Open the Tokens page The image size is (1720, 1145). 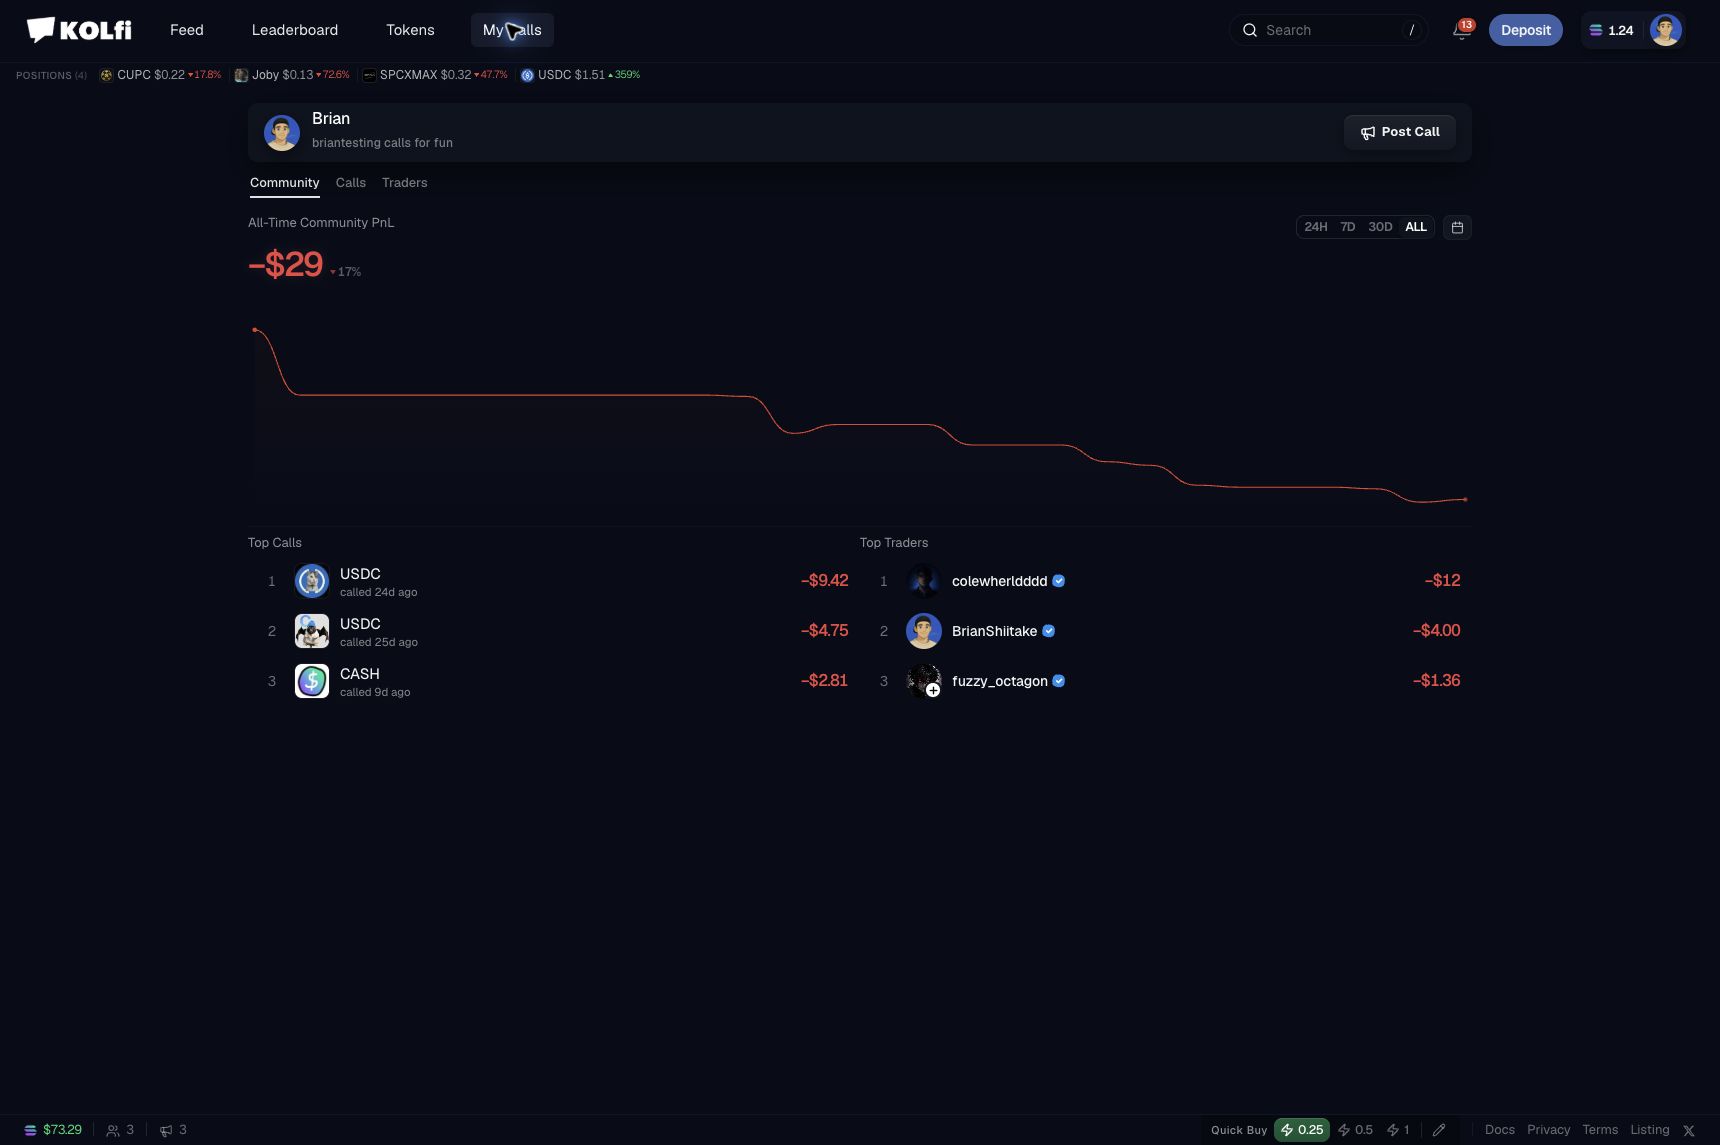coord(410,30)
